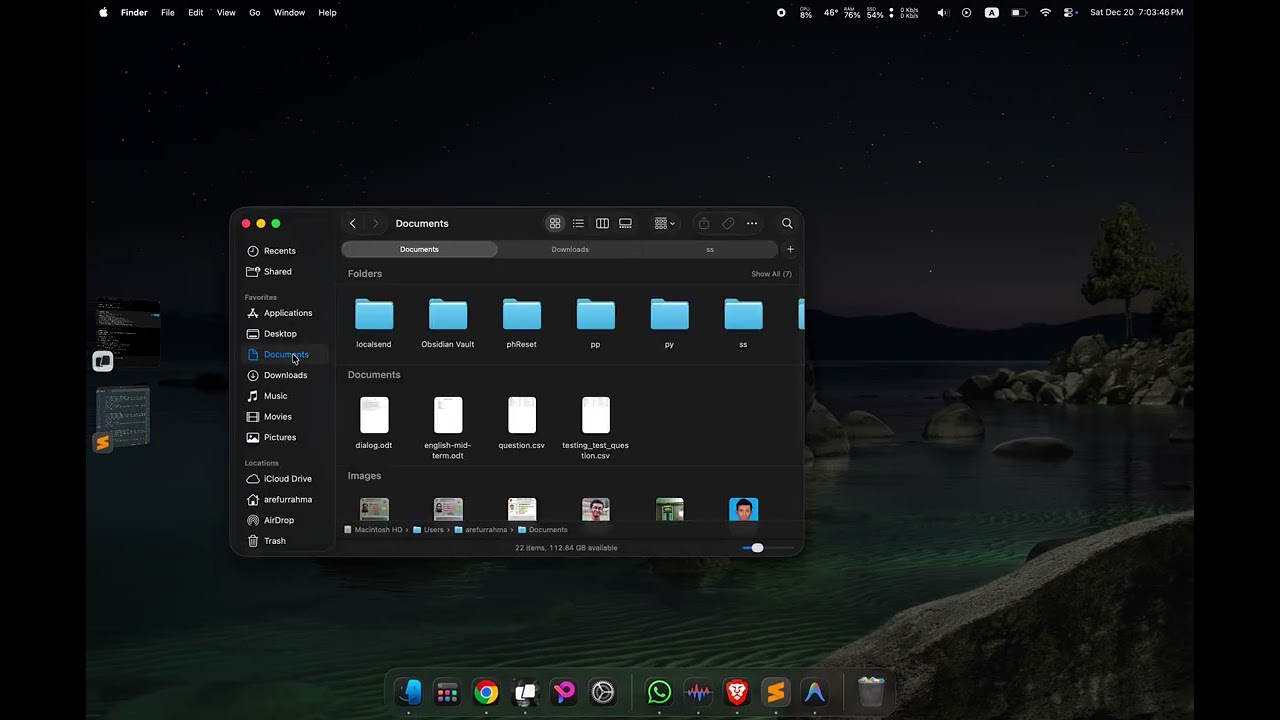Select testing_test_question.csv file
Screen dimensions: 1280x720
coord(596,415)
